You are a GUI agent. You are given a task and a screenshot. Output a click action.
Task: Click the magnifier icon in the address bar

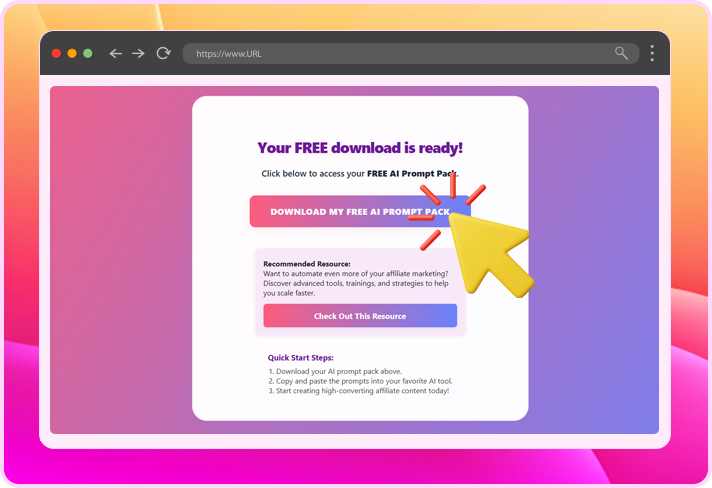coord(621,53)
